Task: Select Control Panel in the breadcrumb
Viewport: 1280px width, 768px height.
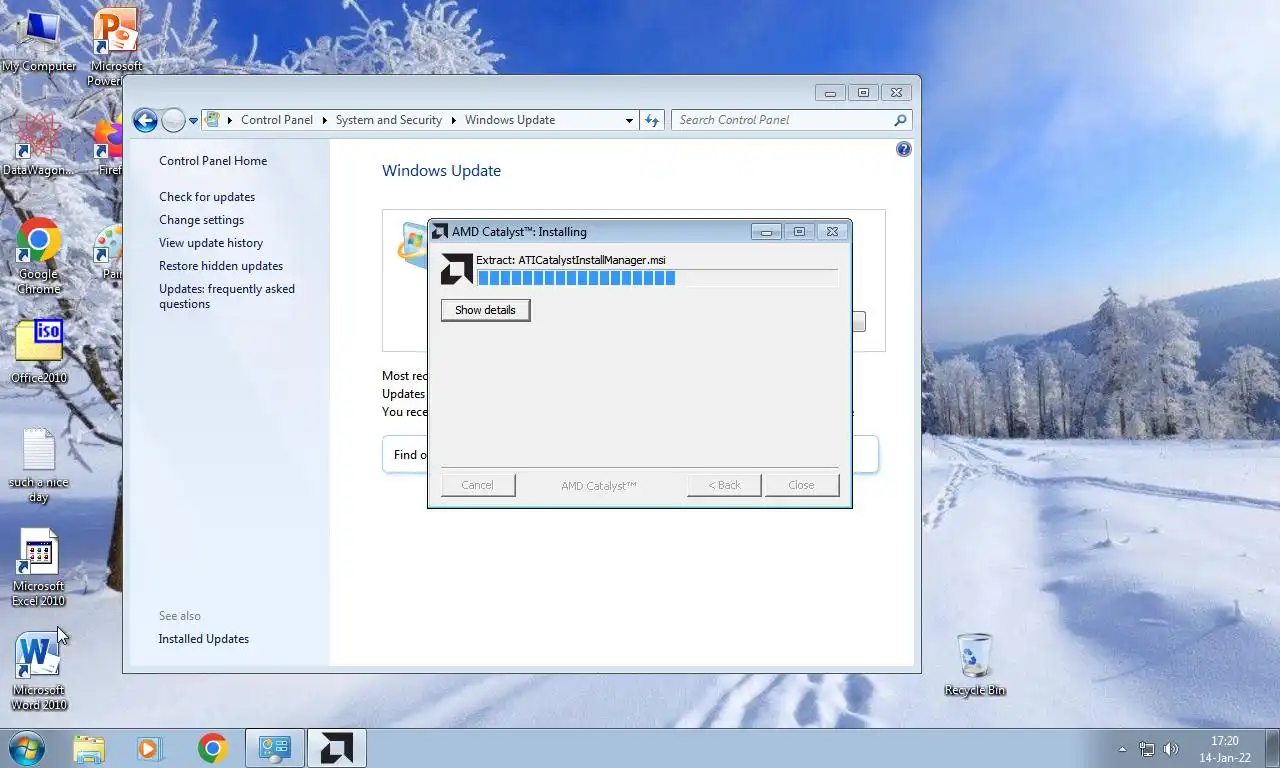Action: [277, 120]
